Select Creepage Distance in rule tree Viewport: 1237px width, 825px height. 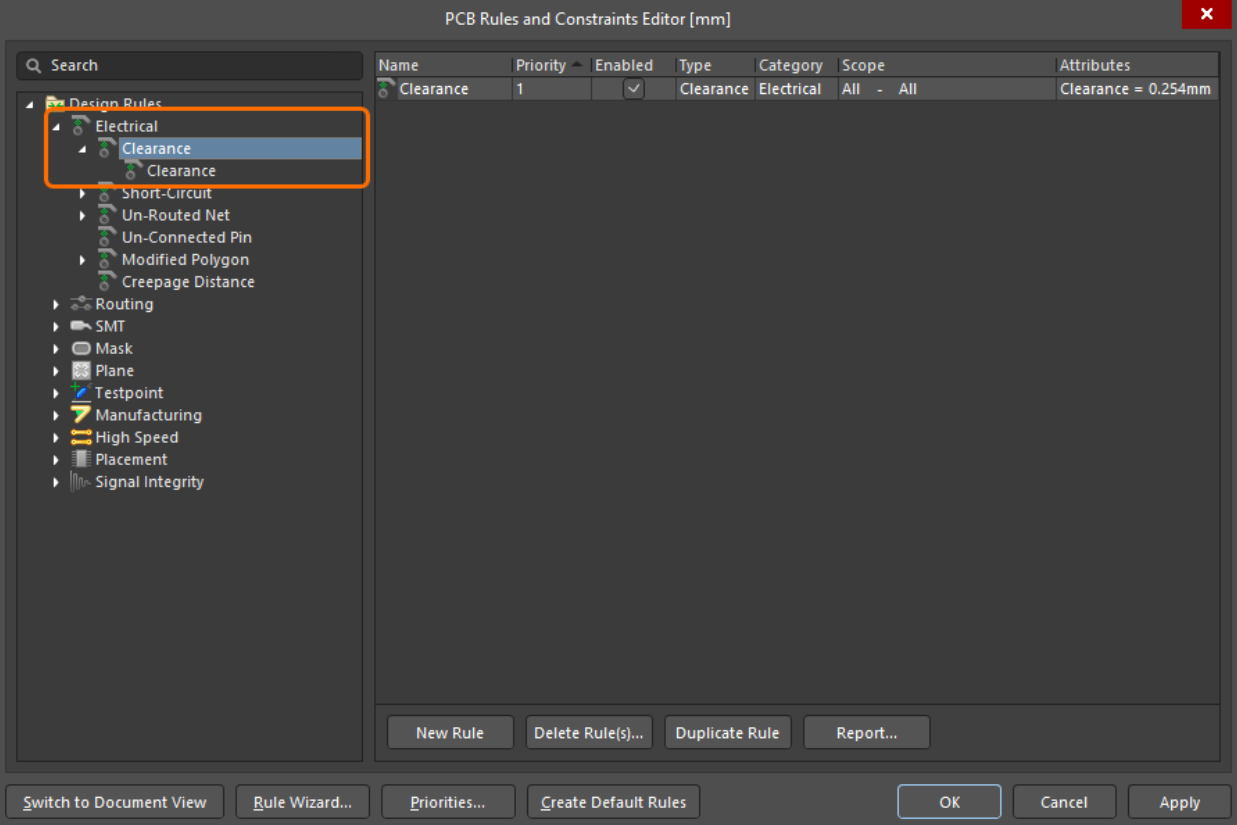coord(188,282)
